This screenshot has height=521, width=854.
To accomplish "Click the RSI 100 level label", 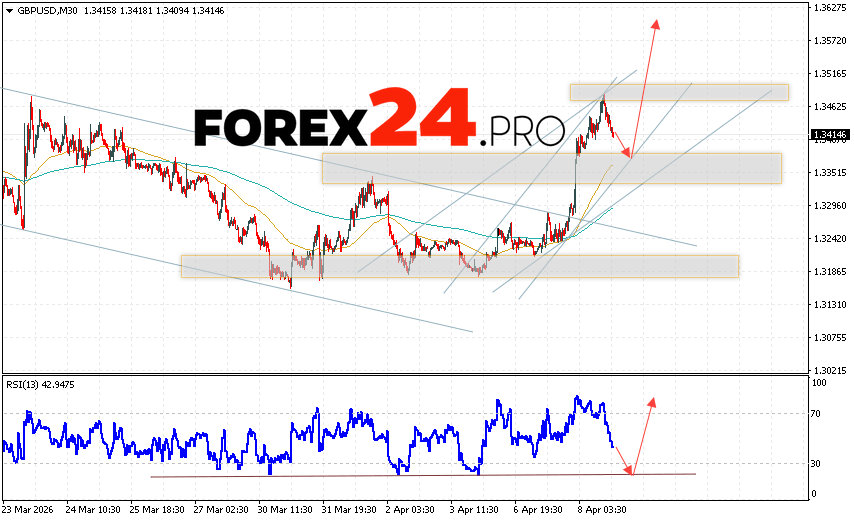I will click(819, 382).
